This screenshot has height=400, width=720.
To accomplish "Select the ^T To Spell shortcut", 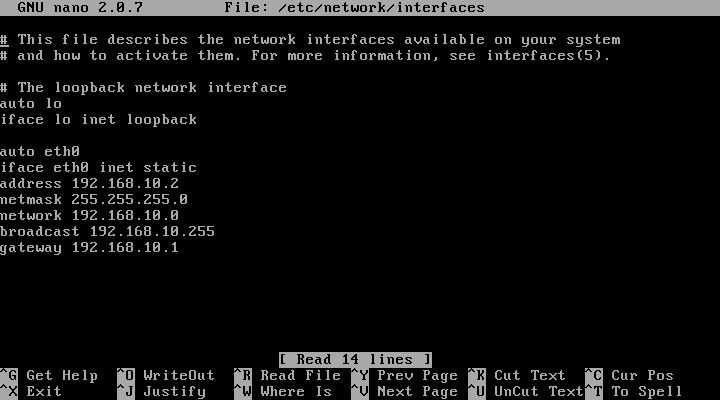I will tap(634, 392).
